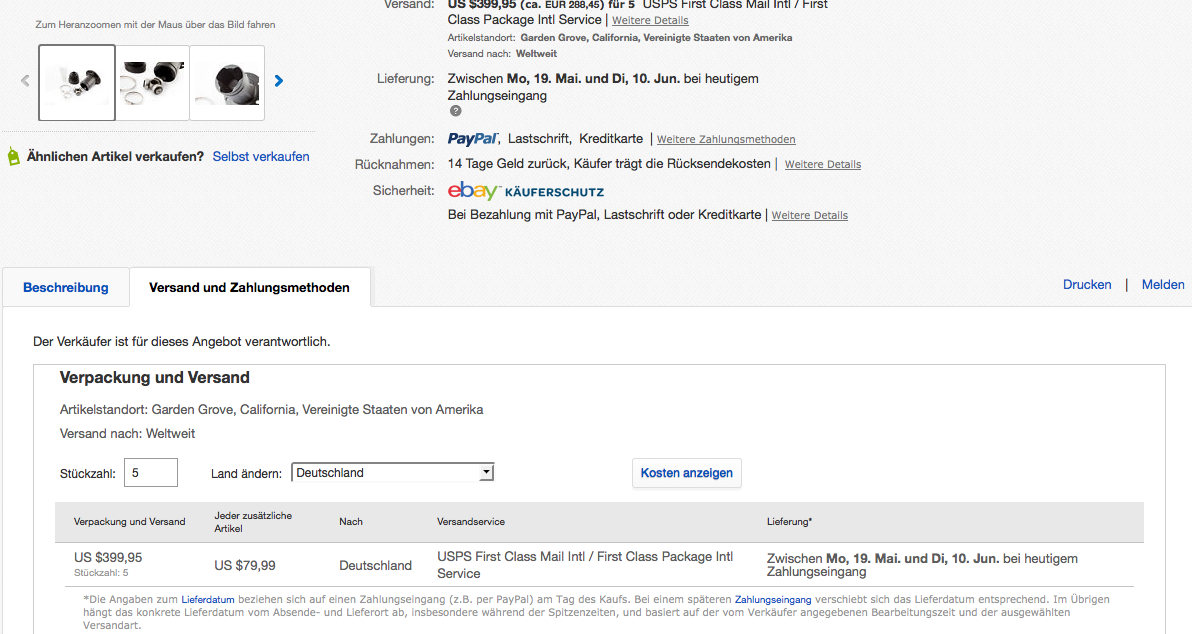Click the PayPal logo

473,139
